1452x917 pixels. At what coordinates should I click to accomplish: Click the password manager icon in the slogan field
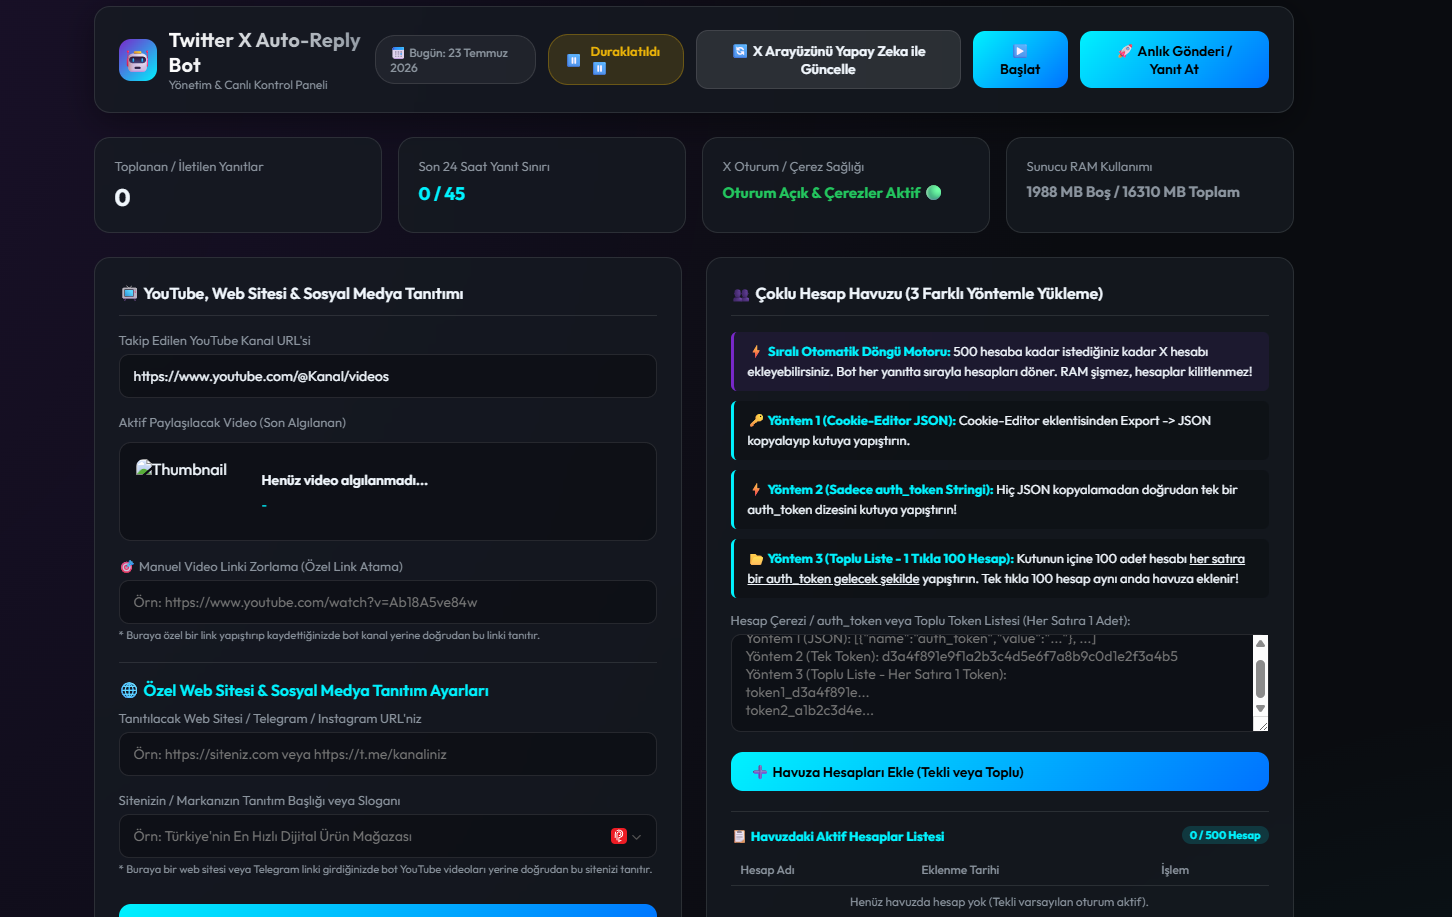point(619,836)
